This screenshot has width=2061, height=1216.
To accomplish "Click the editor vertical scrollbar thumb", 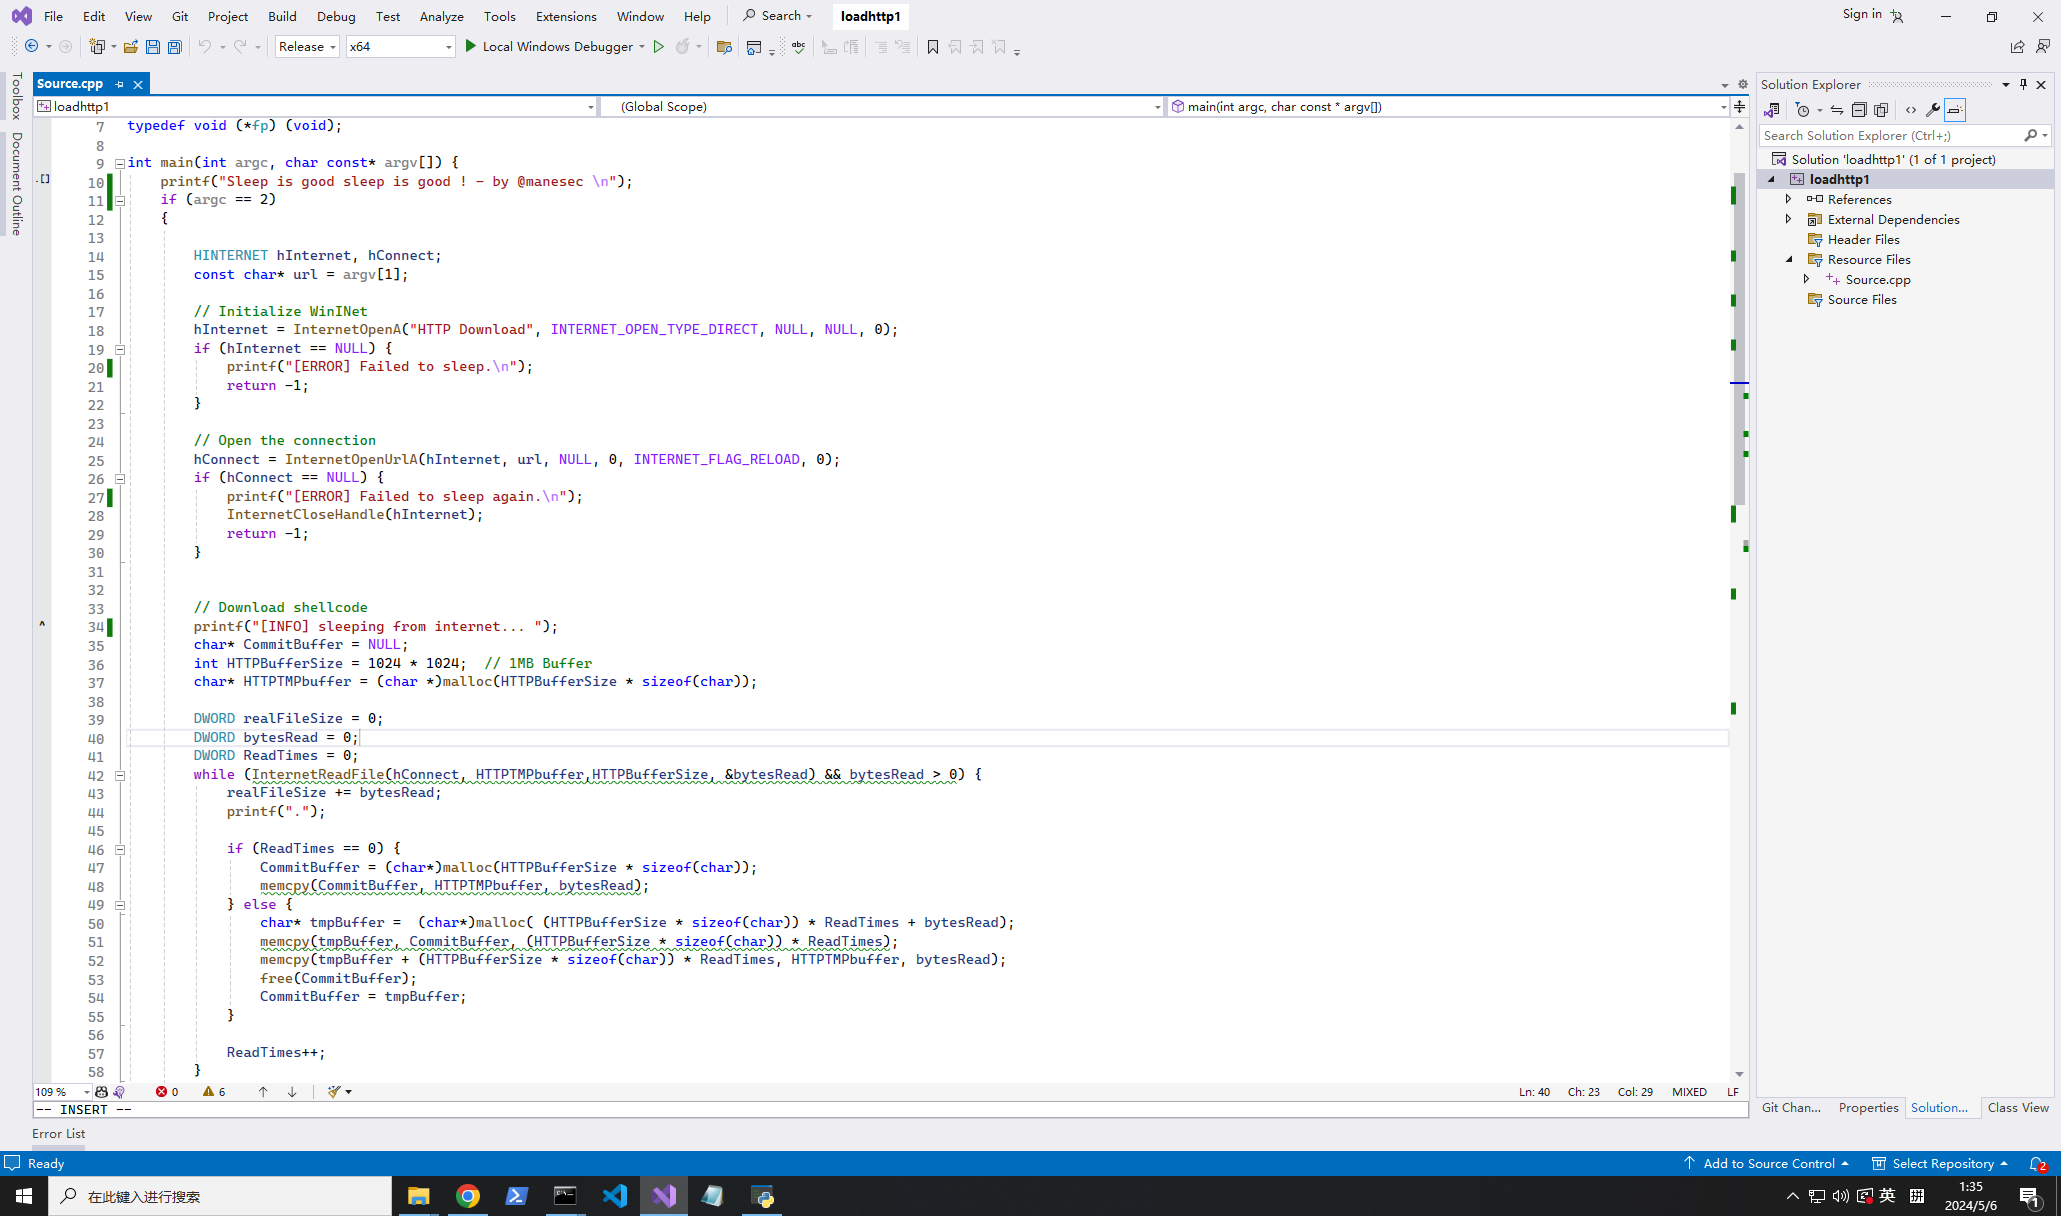I will [1739, 338].
